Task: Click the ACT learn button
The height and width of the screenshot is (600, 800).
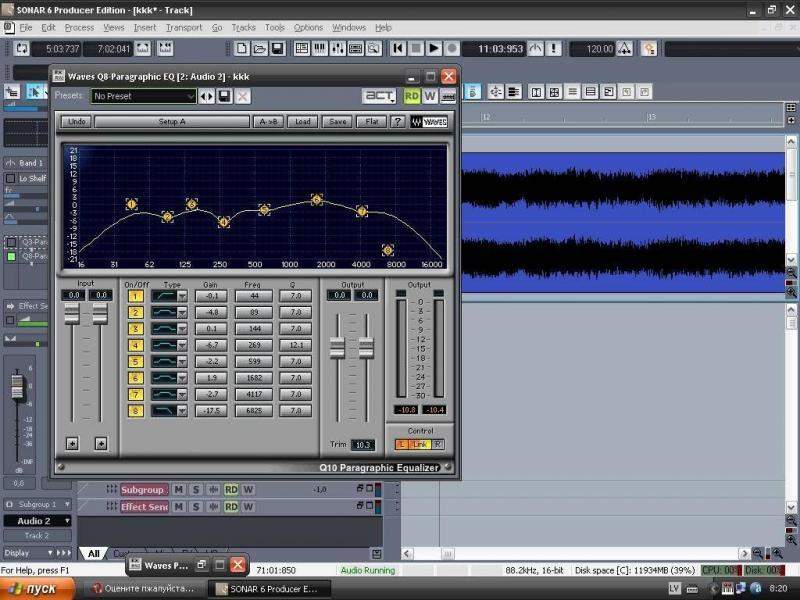Action: coord(379,96)
